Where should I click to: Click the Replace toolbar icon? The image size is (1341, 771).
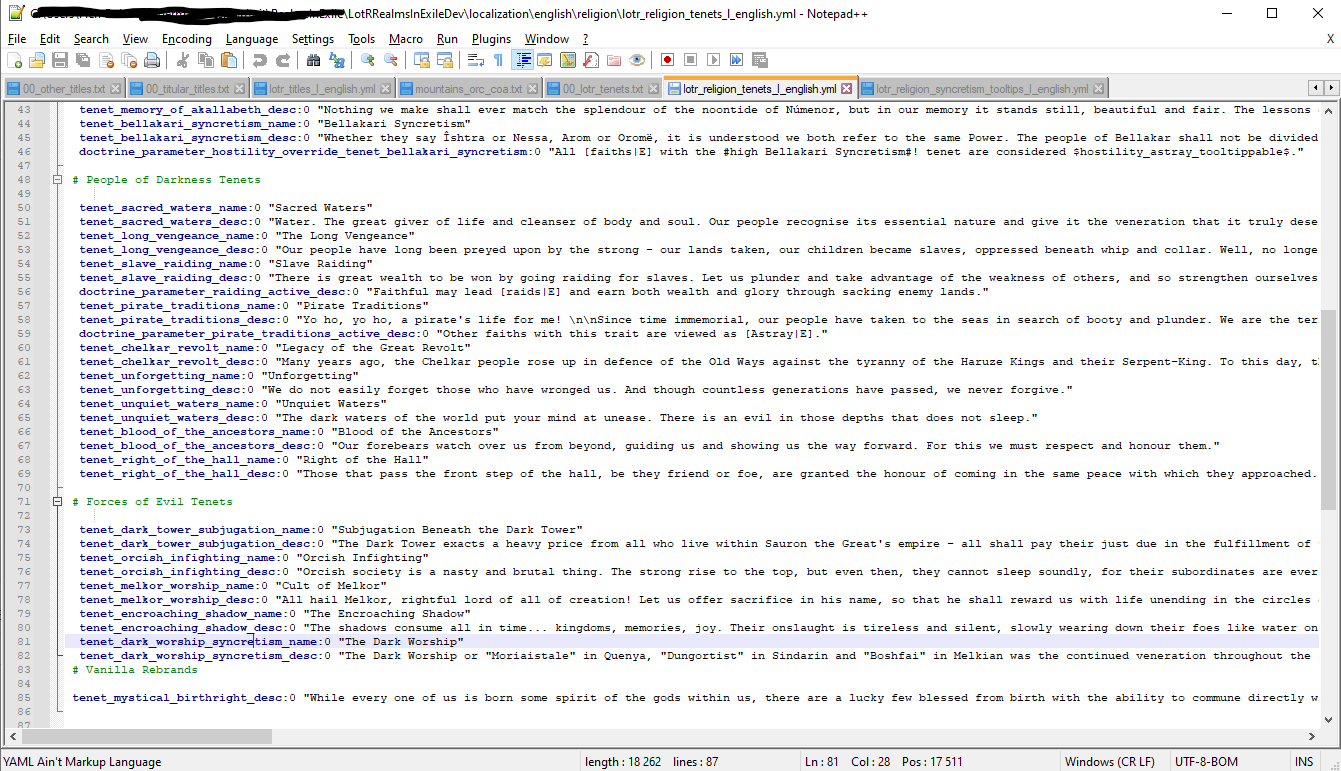[337, 60]
